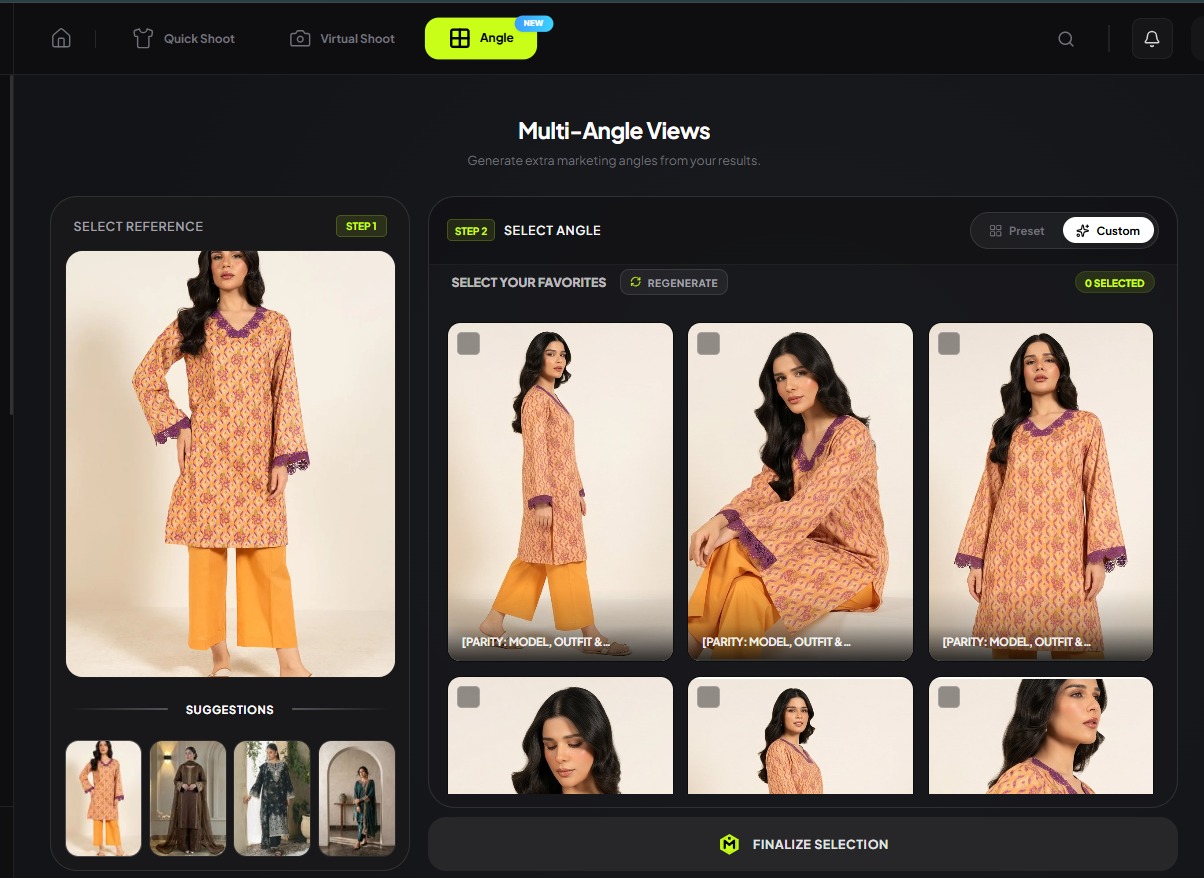Click the Angle grid icon
Image resolution: width=1204 pixels, height=878 pixels.
point(459,38)
